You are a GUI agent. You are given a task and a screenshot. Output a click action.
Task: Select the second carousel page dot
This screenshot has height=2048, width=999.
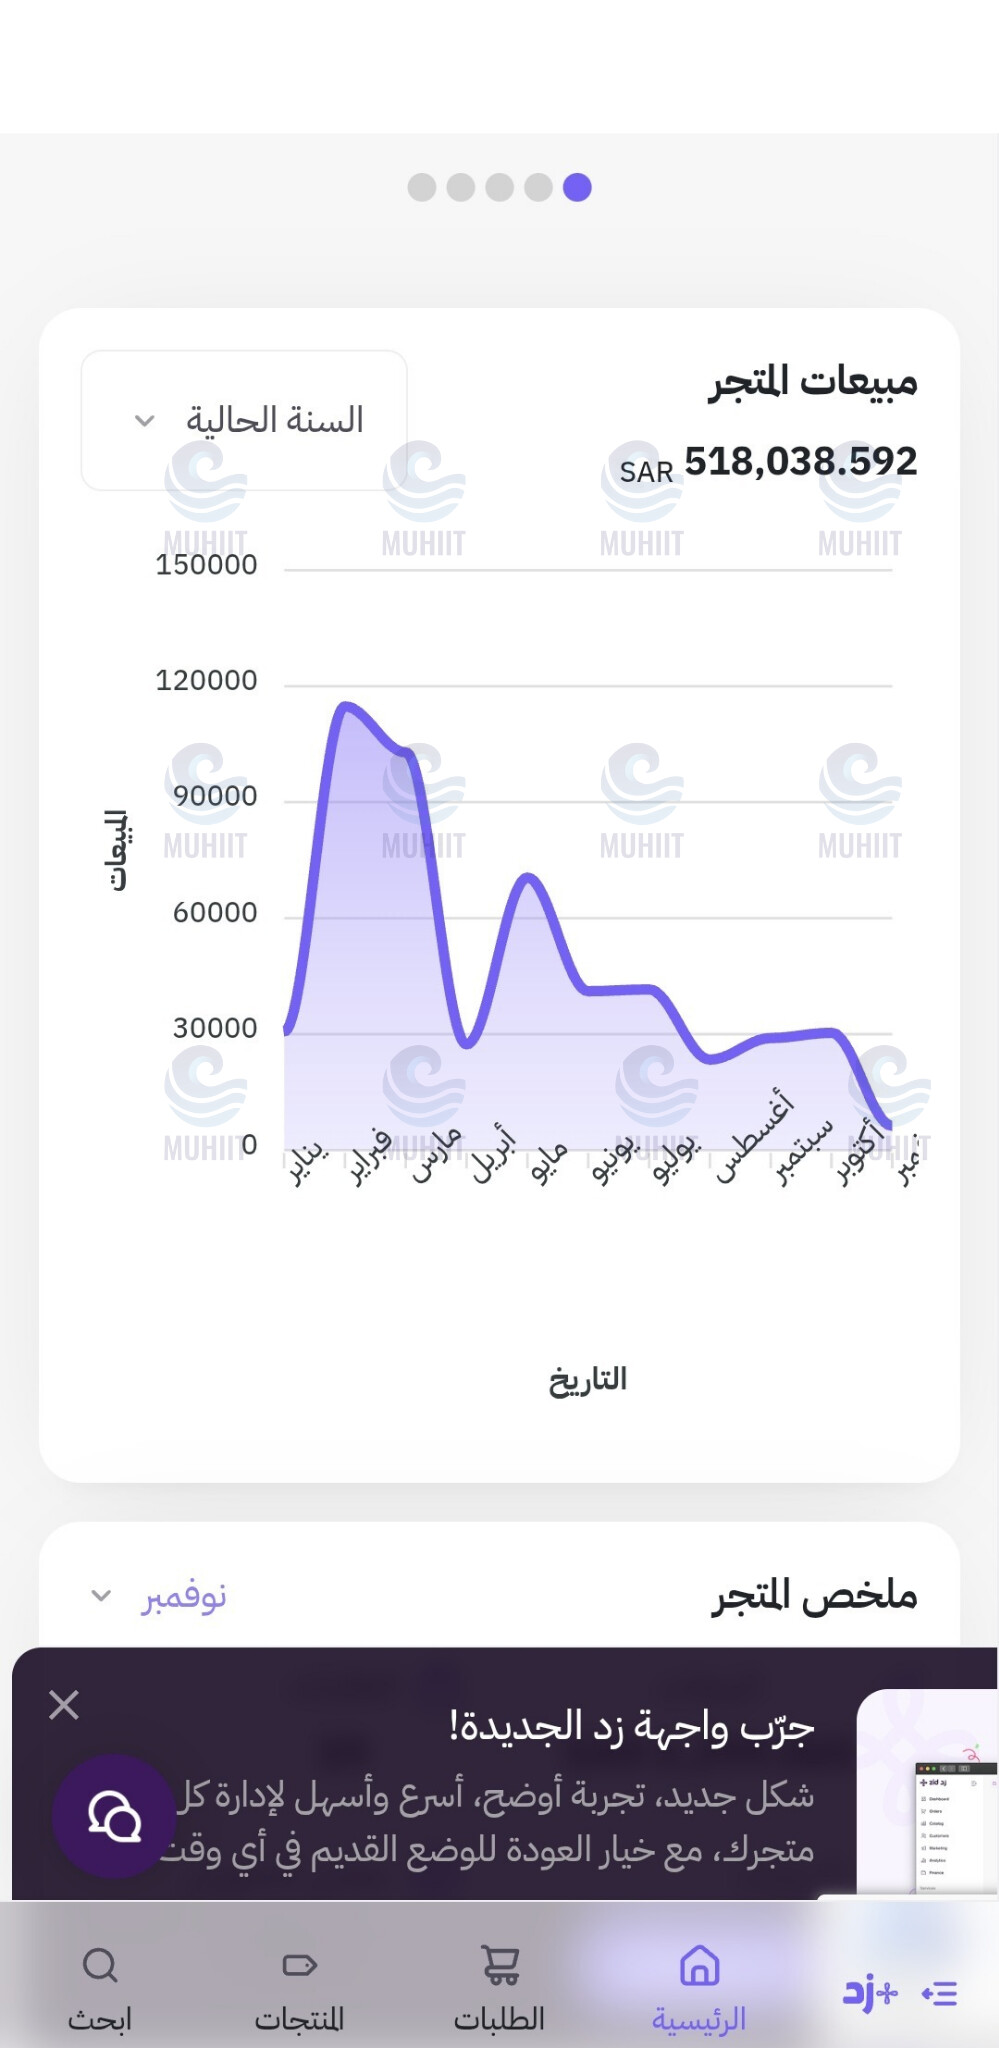pos(461,187)
